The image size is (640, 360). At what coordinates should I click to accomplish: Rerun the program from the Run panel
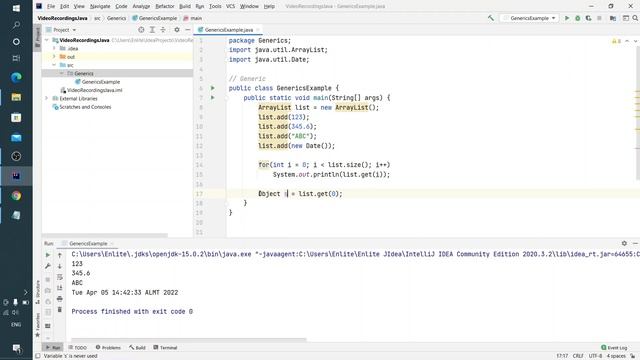point(48,255)
